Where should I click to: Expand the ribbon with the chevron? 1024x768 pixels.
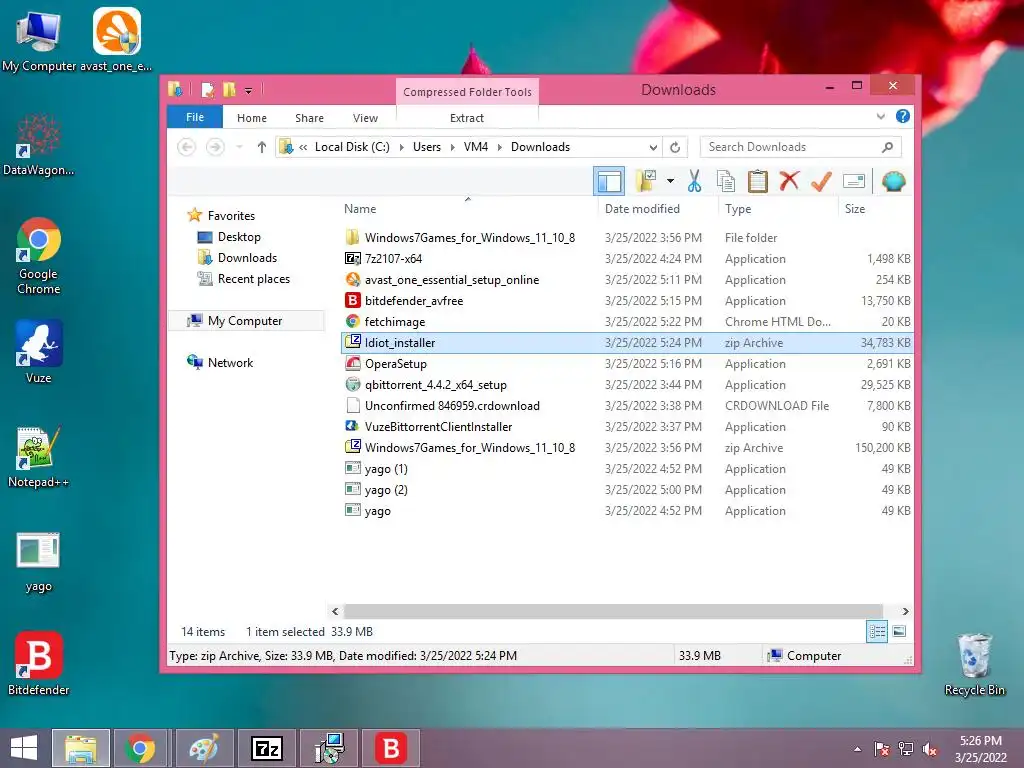click(x=880, y=117)
